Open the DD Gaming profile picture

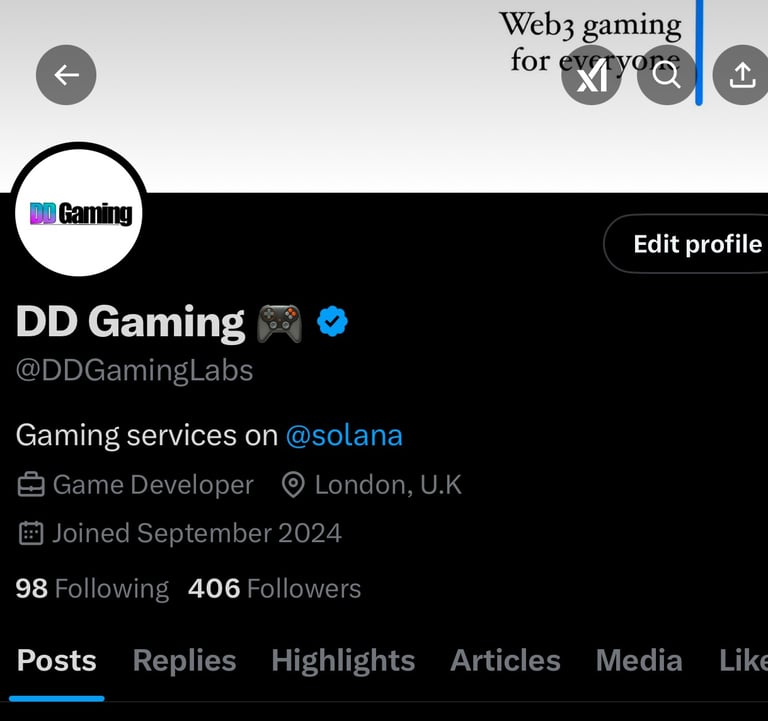79,213
